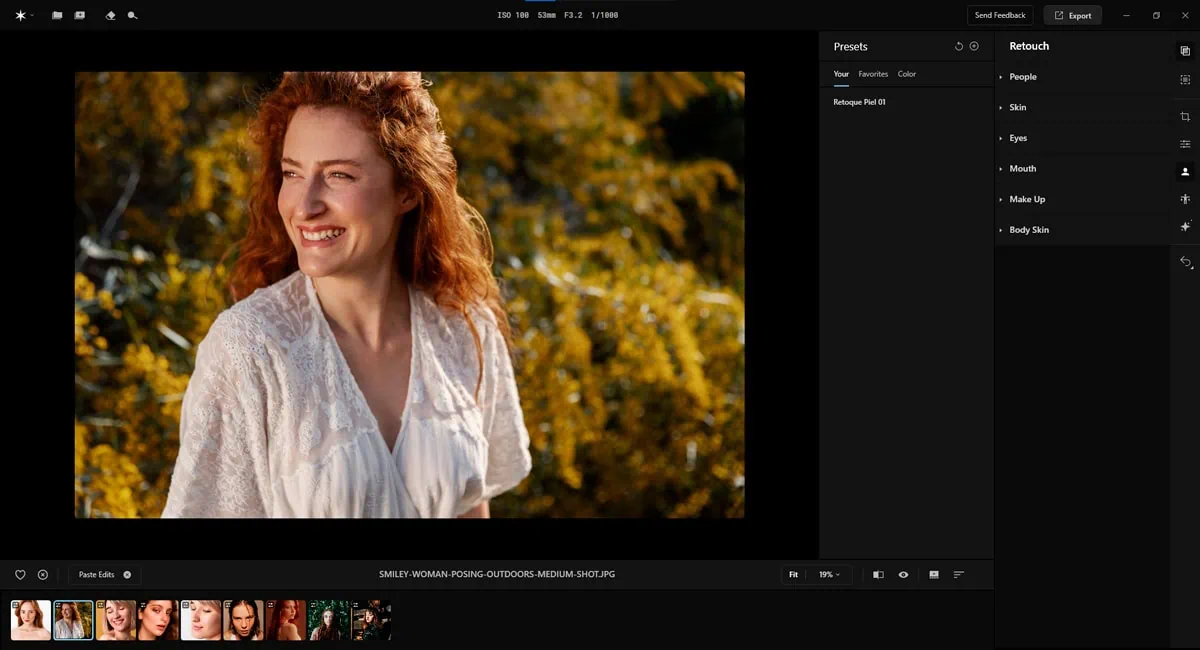This screenshot has width=1200, height=650.
Task: Click the 53mm focal length text
Action: point(547,16)
